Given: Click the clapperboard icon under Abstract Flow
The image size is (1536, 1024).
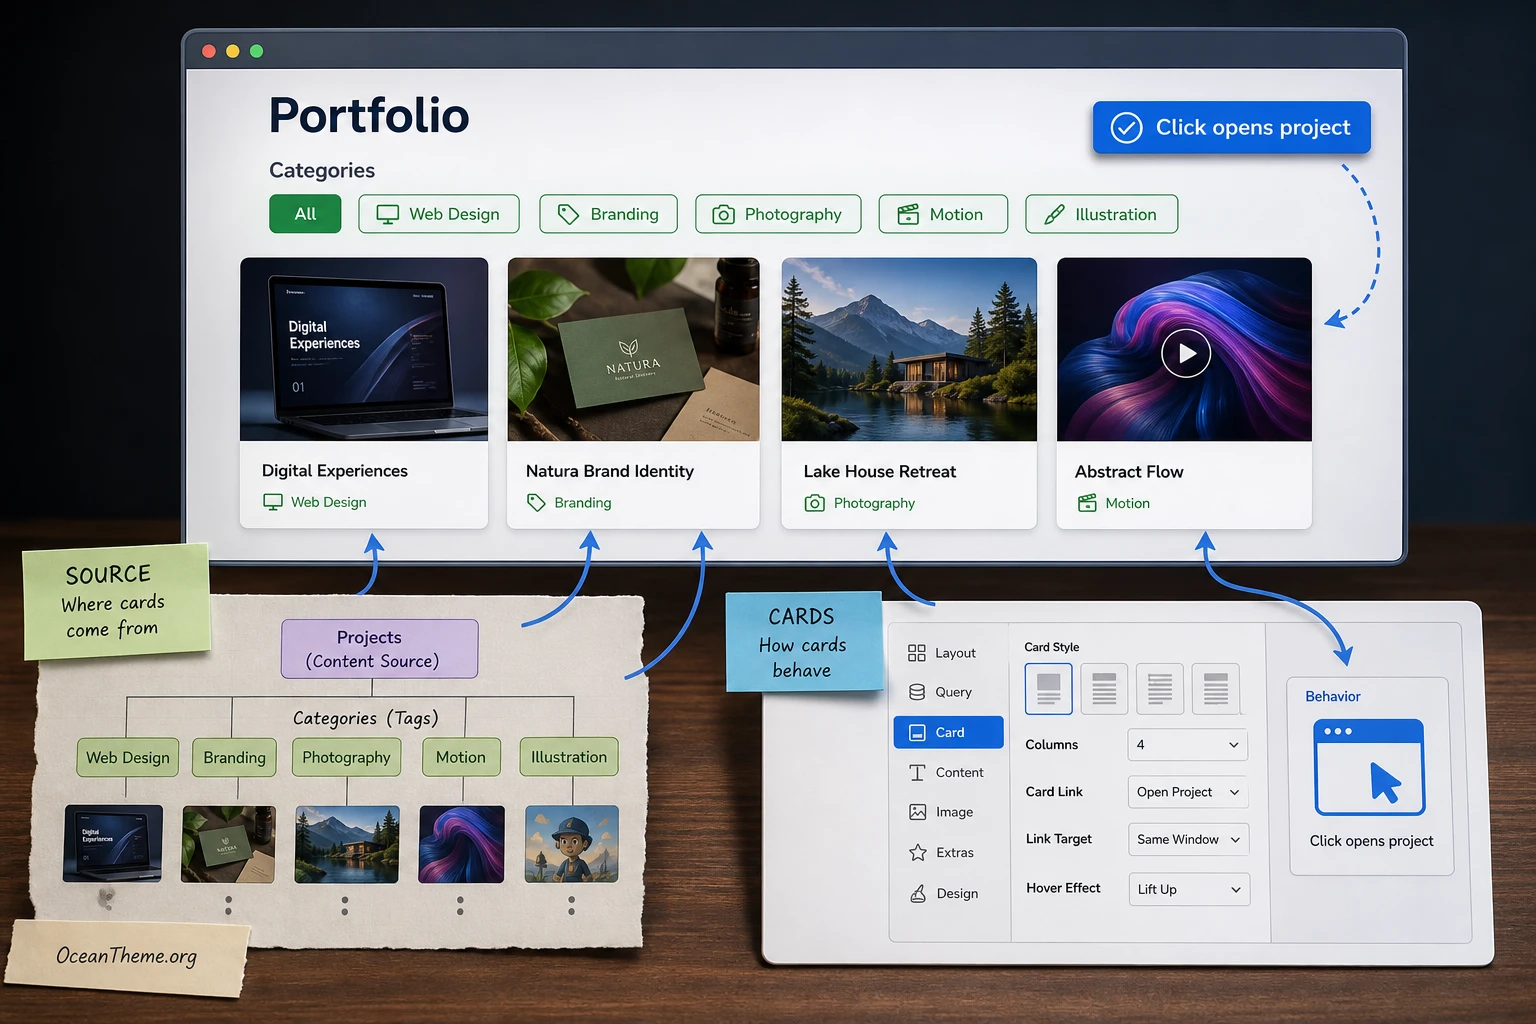Looking at the screenshot, I should 1087,503.
